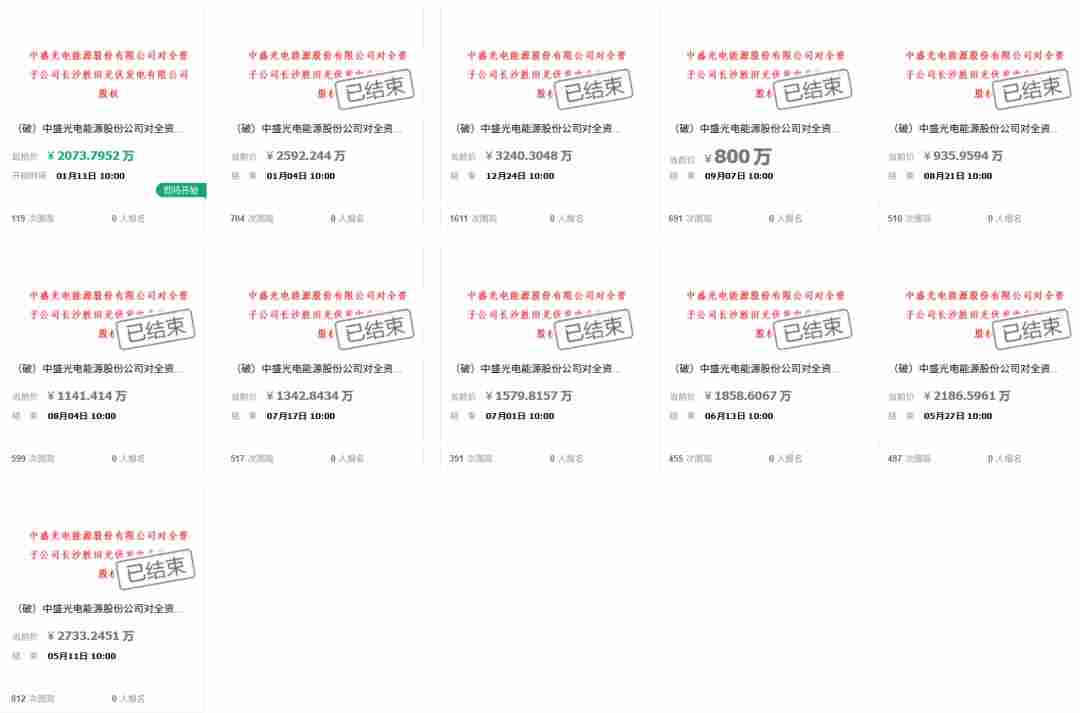Click the 已结束 stamp on the 08月04日 listing
The width and height of the screenshot is (1080, 713).
coord(156,329)
